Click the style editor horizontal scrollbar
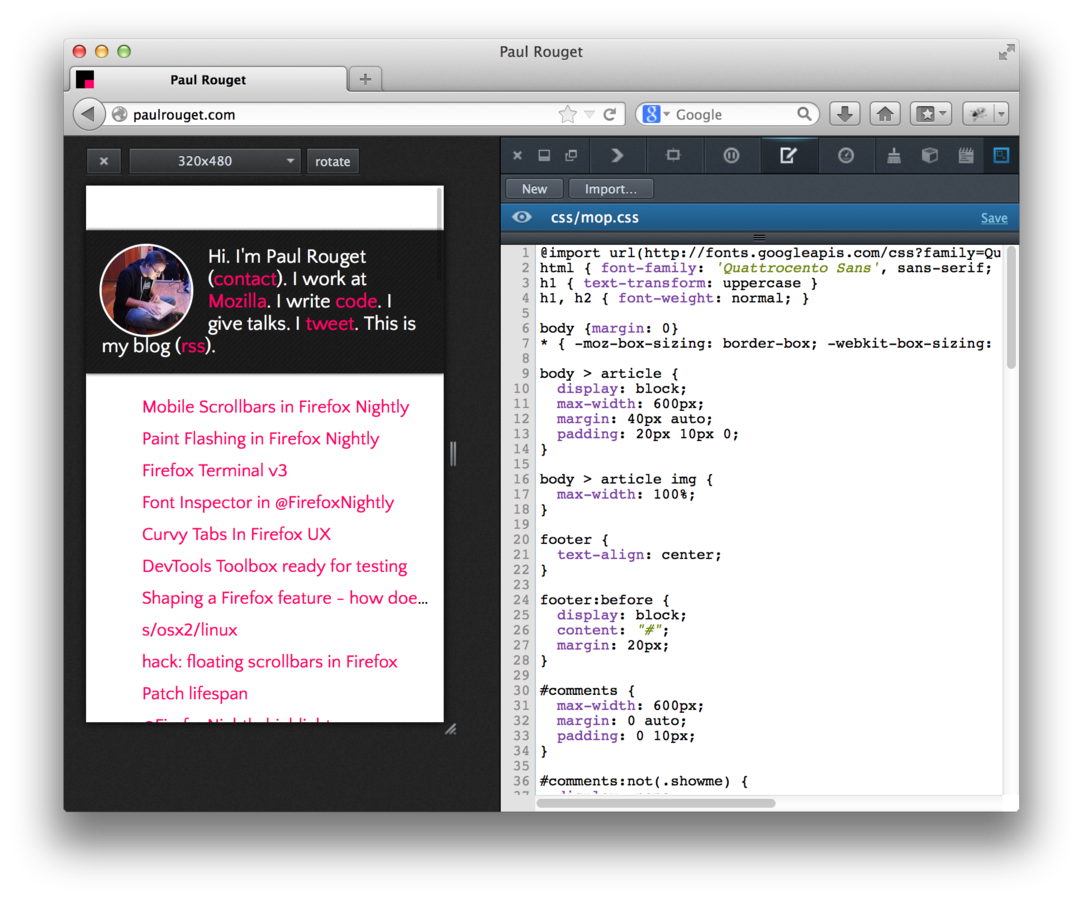This screenshot has height=900, width=1083. 655,803
